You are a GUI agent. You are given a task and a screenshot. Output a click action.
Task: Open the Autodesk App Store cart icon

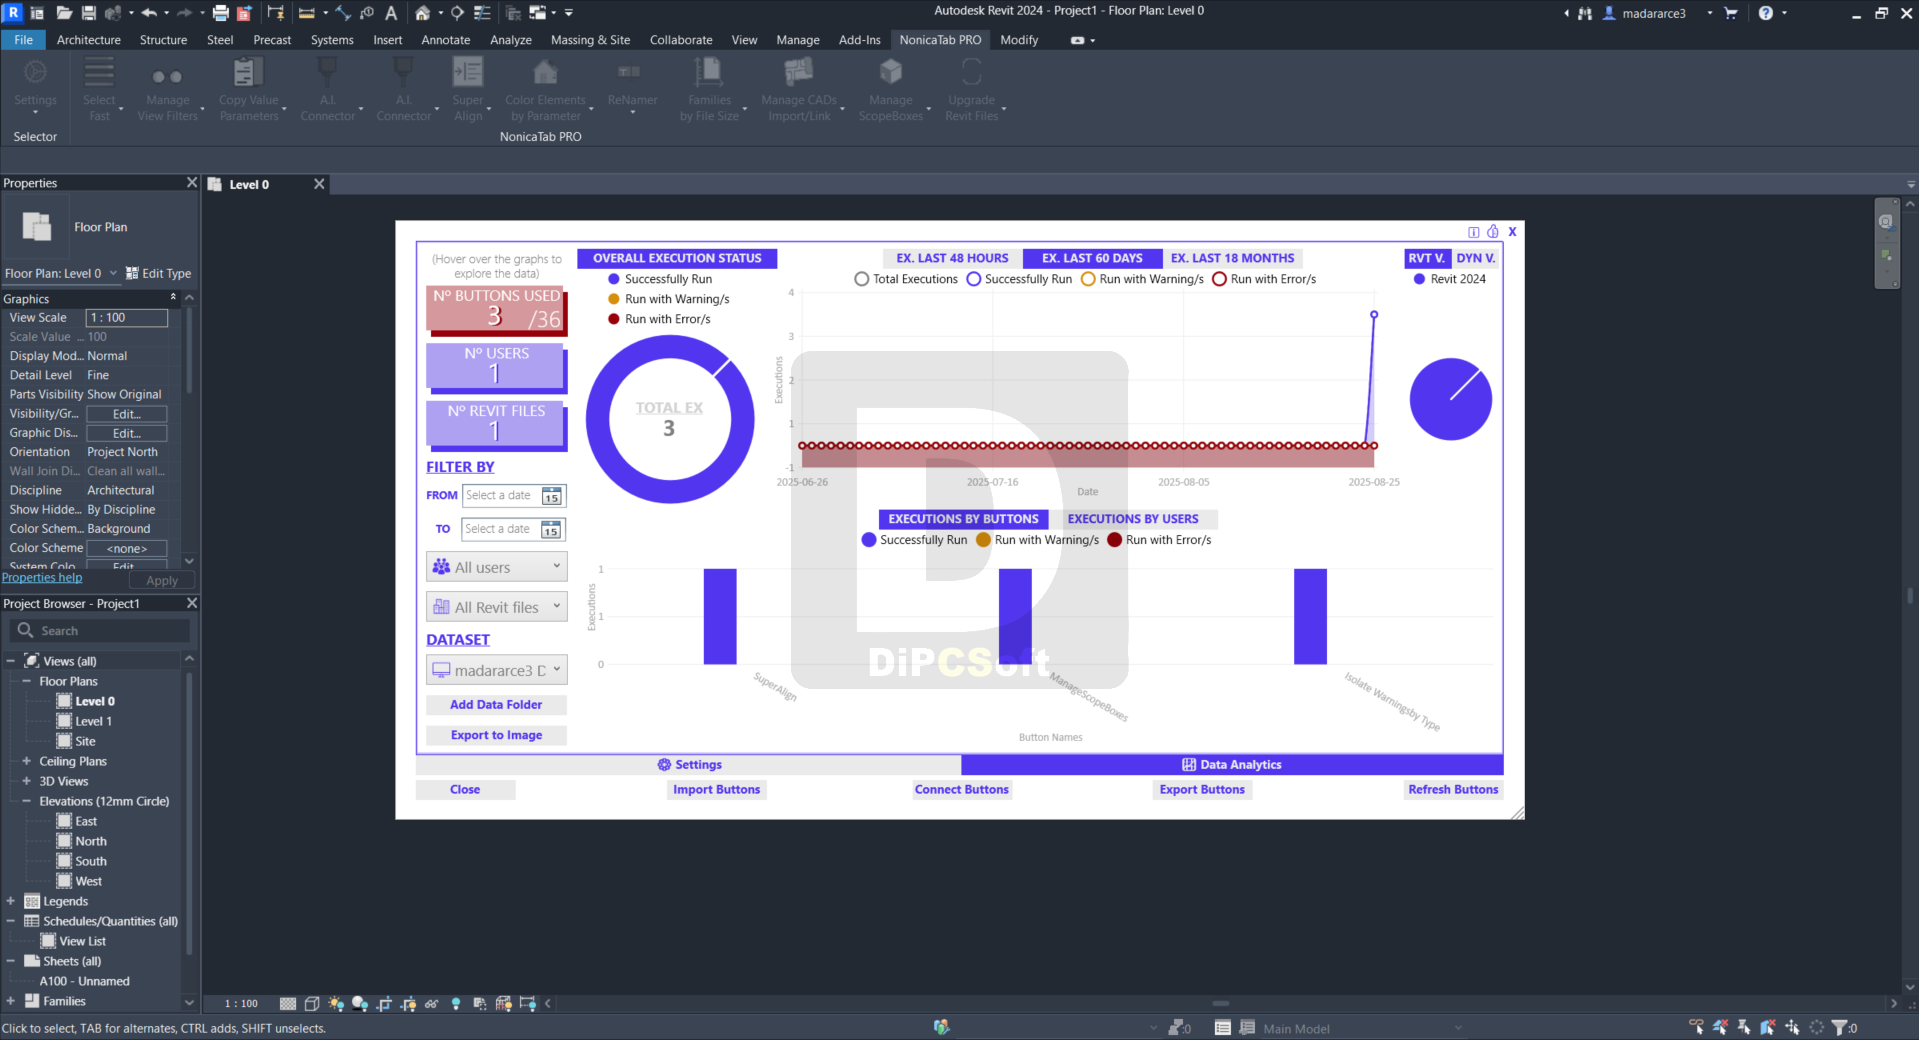tap(1731, 13)
